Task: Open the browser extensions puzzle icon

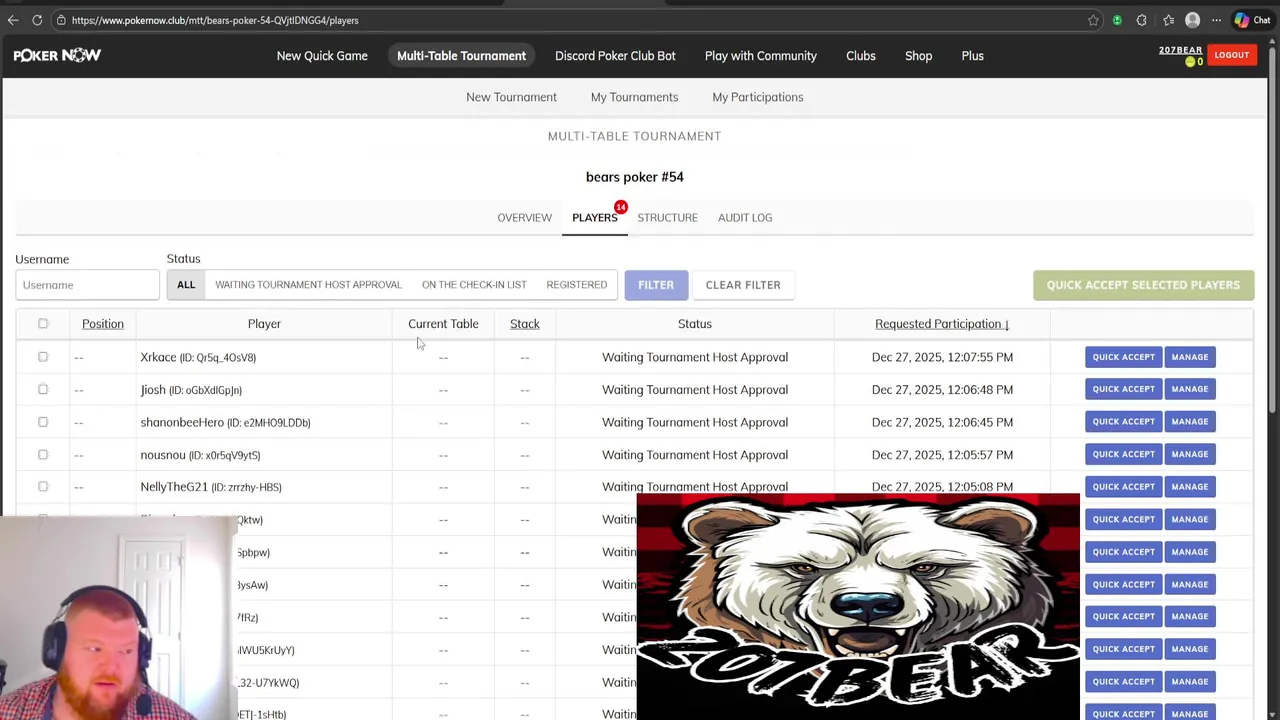Action: coord(1141,20)
